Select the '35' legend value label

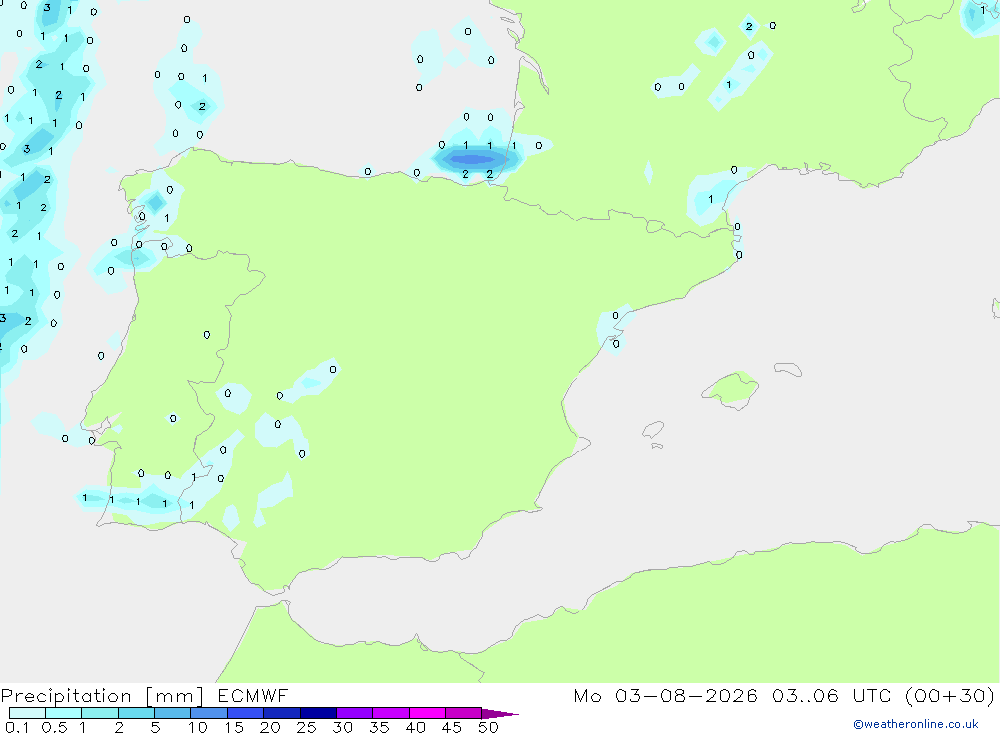379,727
